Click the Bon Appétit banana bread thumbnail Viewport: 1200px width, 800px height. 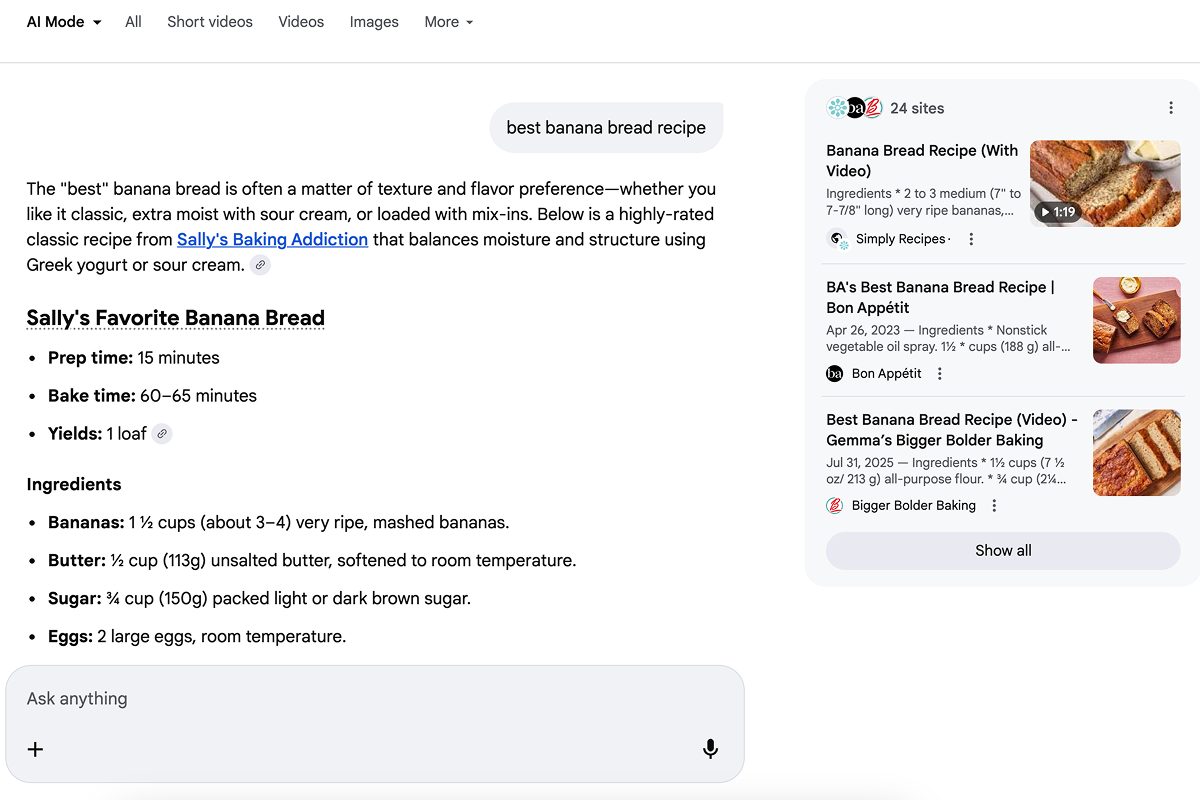point(1137,320)
